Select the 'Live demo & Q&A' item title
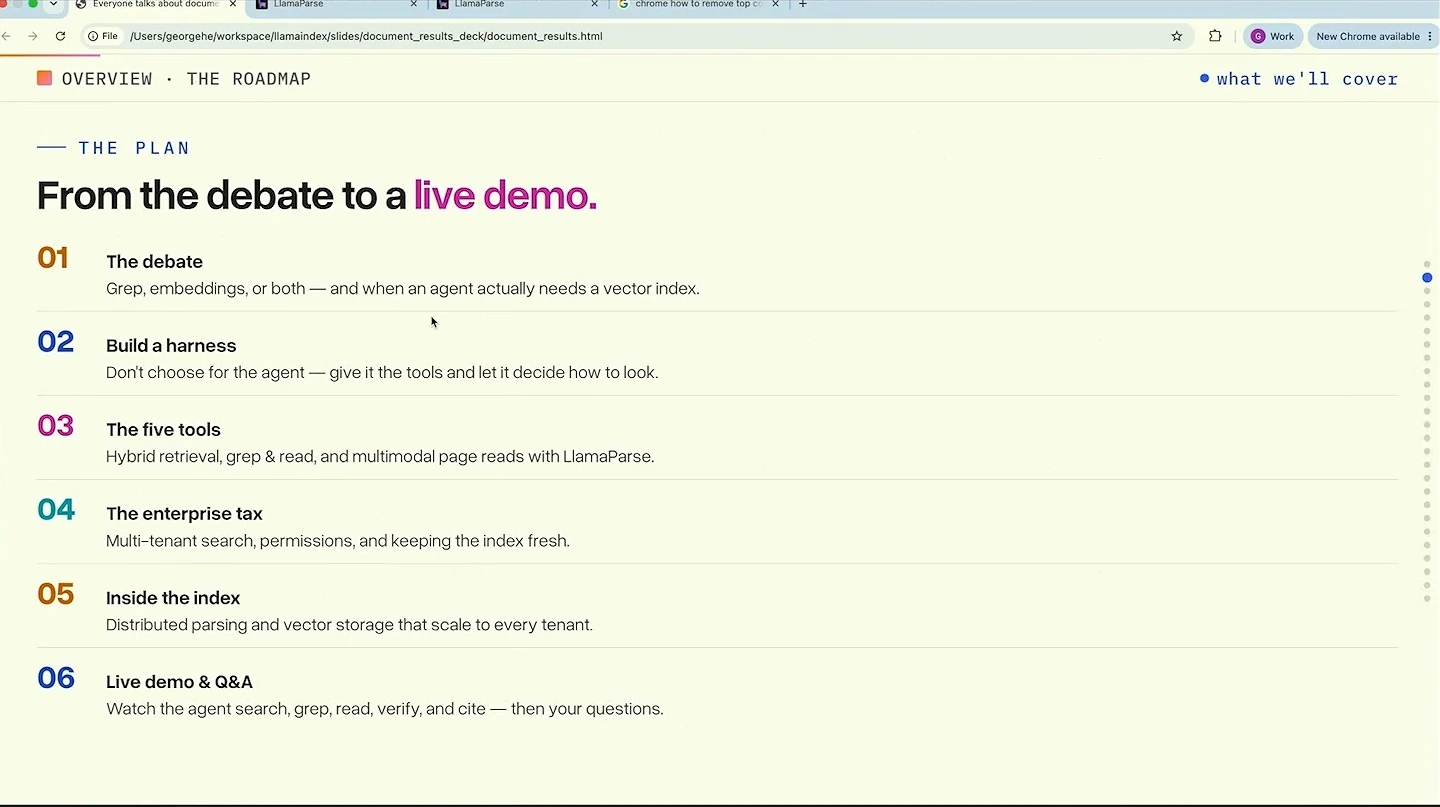Image resolution: width=1440 pixels, height=807 pixels. pyautogui.click(x=179, y=682)
